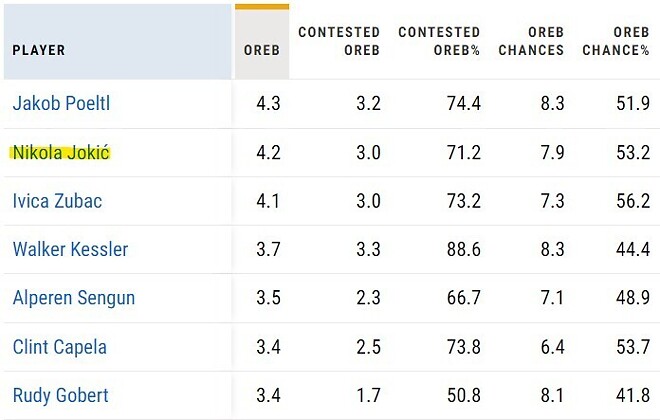Click Clint Capela's name
This screenshot has width=660, height=420.
(59, 347)
